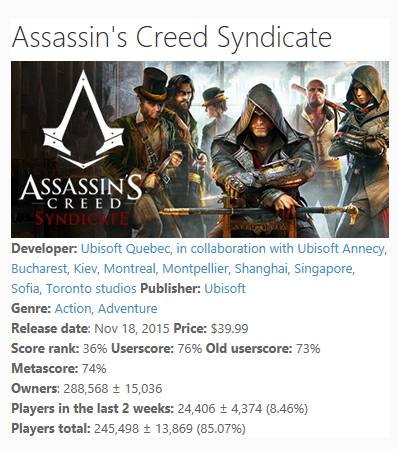Visit the Montpellier studio link
The image size is (399, 449).
tap(195, 269)
